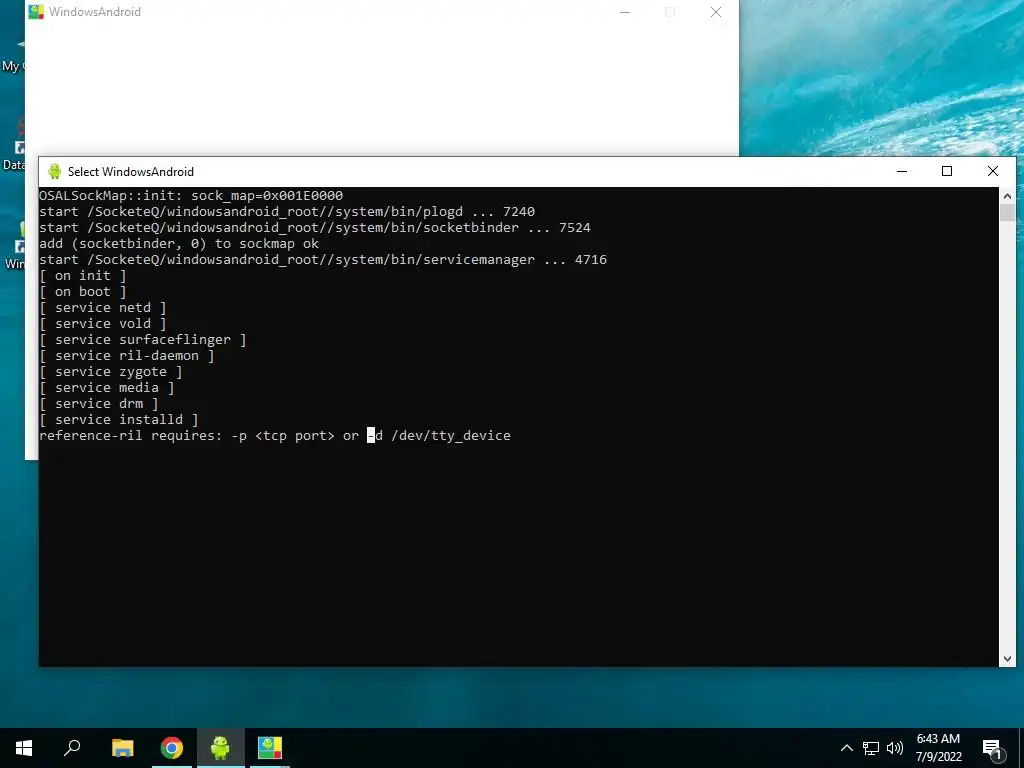This screenshot has height=768, width=1024.
Task: Open File Explorer from the taskbar
Action: 122,748
